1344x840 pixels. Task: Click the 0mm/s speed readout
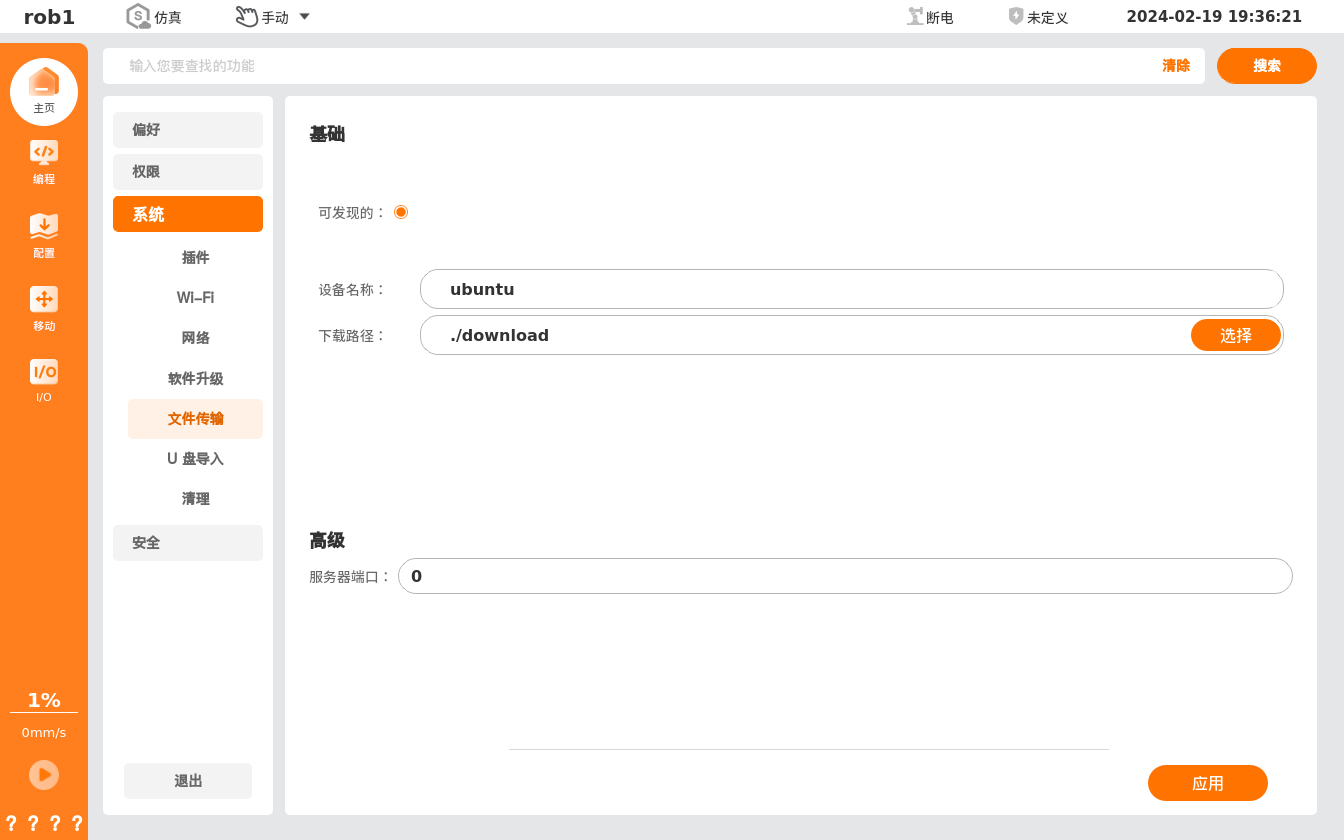(44, 732)
